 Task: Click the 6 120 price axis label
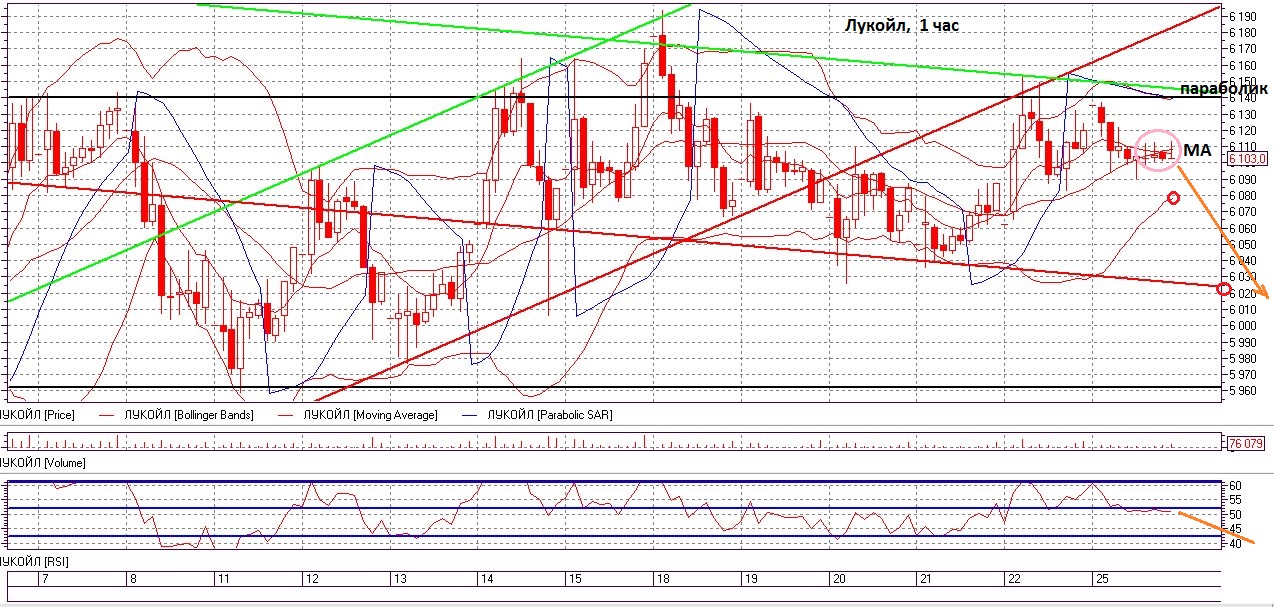[x=1243, y=131]
